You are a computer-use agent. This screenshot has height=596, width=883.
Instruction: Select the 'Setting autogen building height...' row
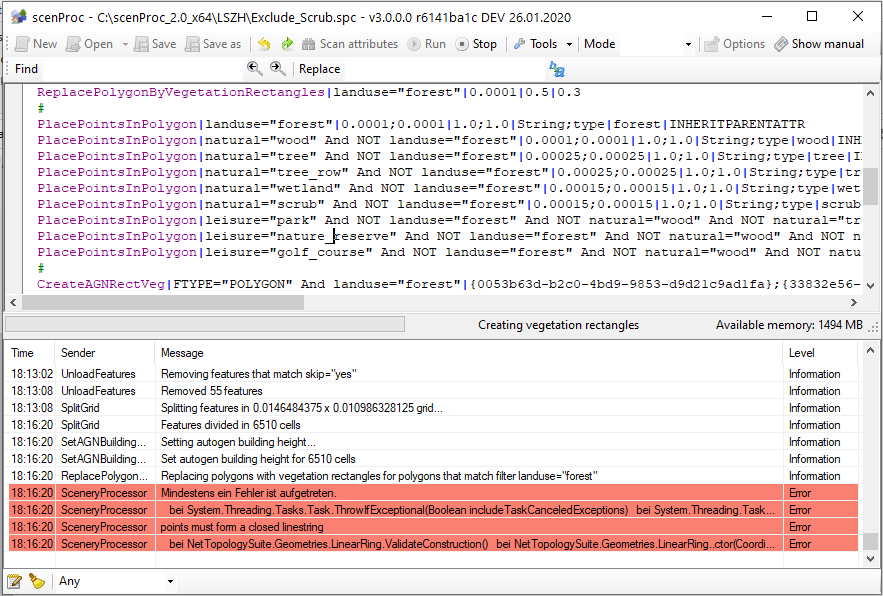click(x=434, y=442)
